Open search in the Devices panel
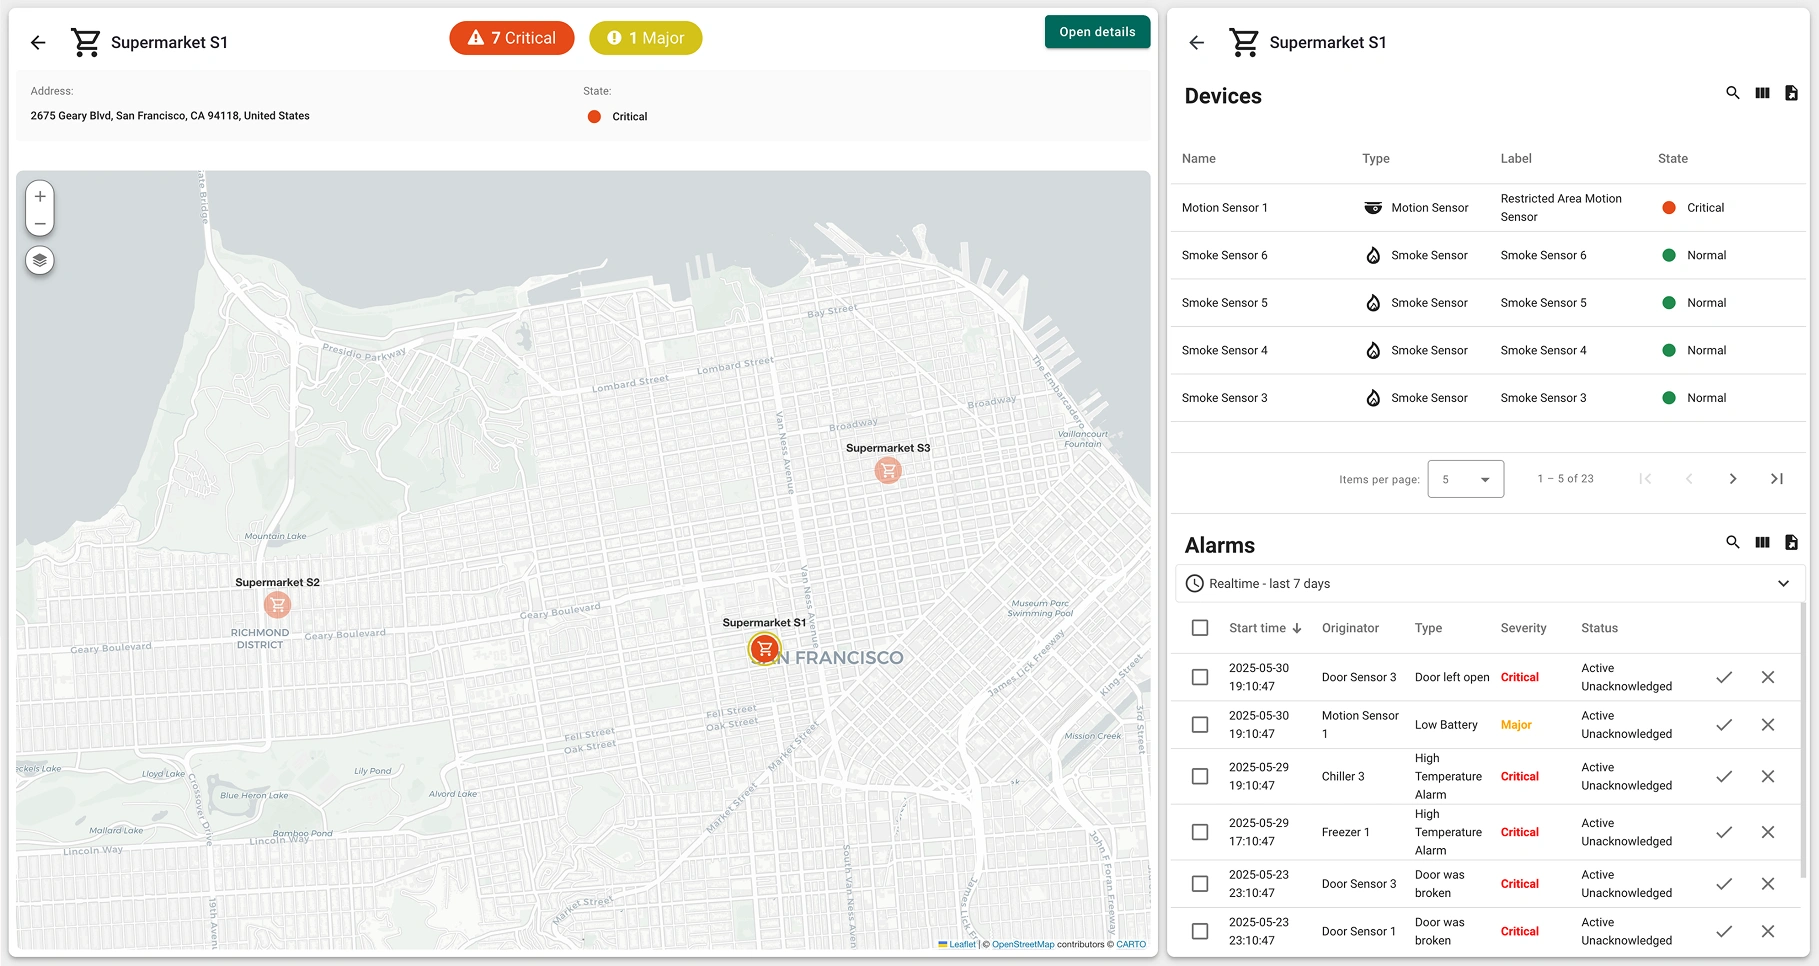This screenshot has width=1819, height=966. (1733, 92)
